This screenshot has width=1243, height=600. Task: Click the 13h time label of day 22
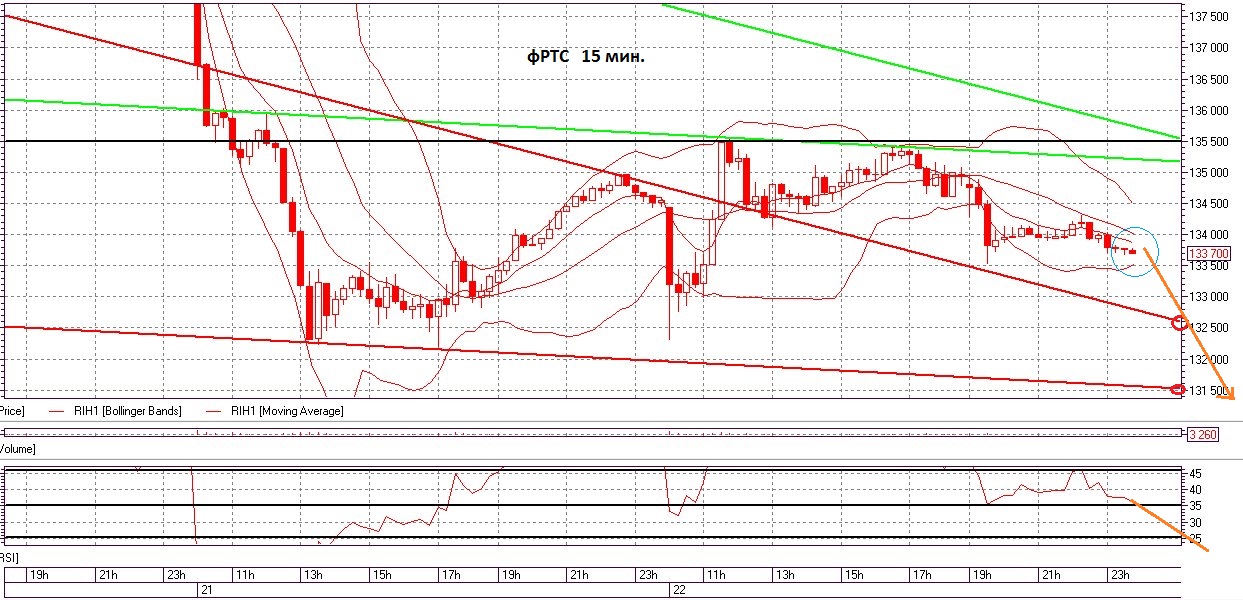784,575
